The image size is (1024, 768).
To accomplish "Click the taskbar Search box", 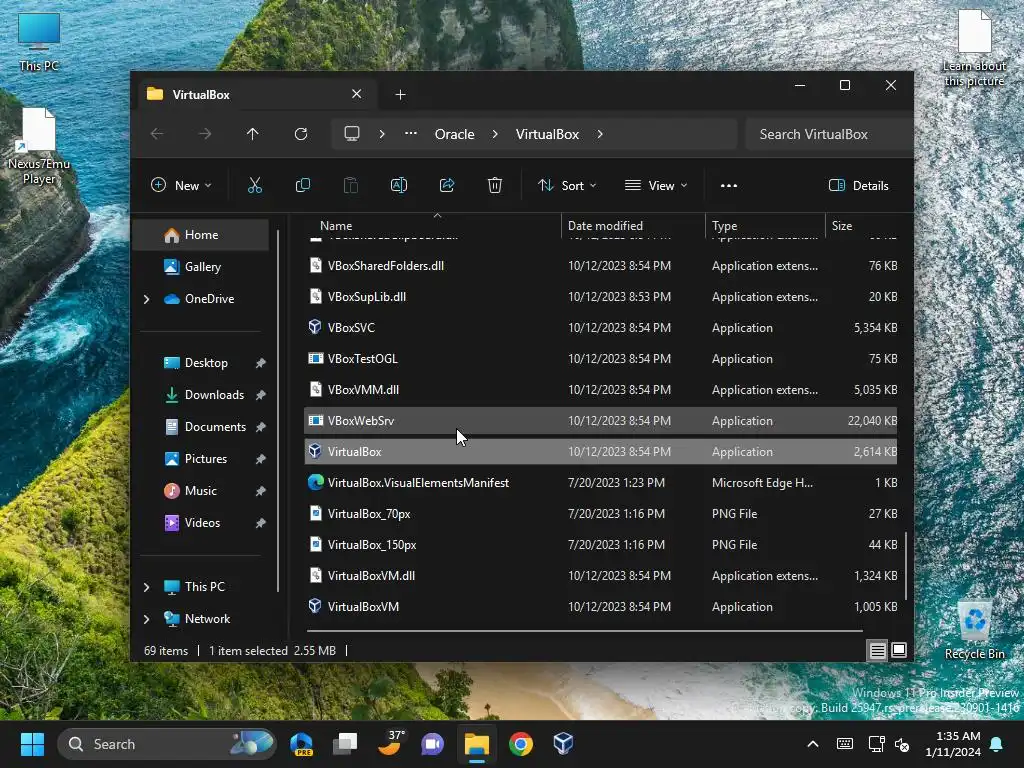I will (x=167, y=744).
